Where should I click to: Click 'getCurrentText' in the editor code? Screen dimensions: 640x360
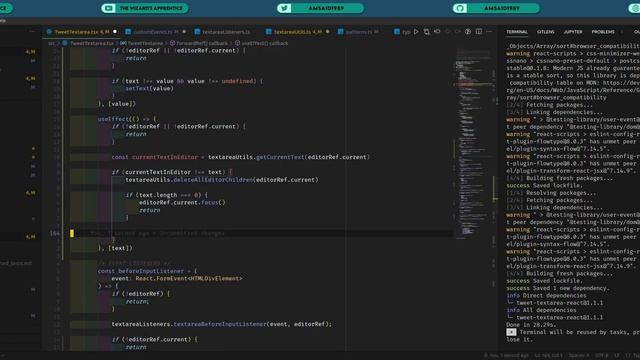280,157
